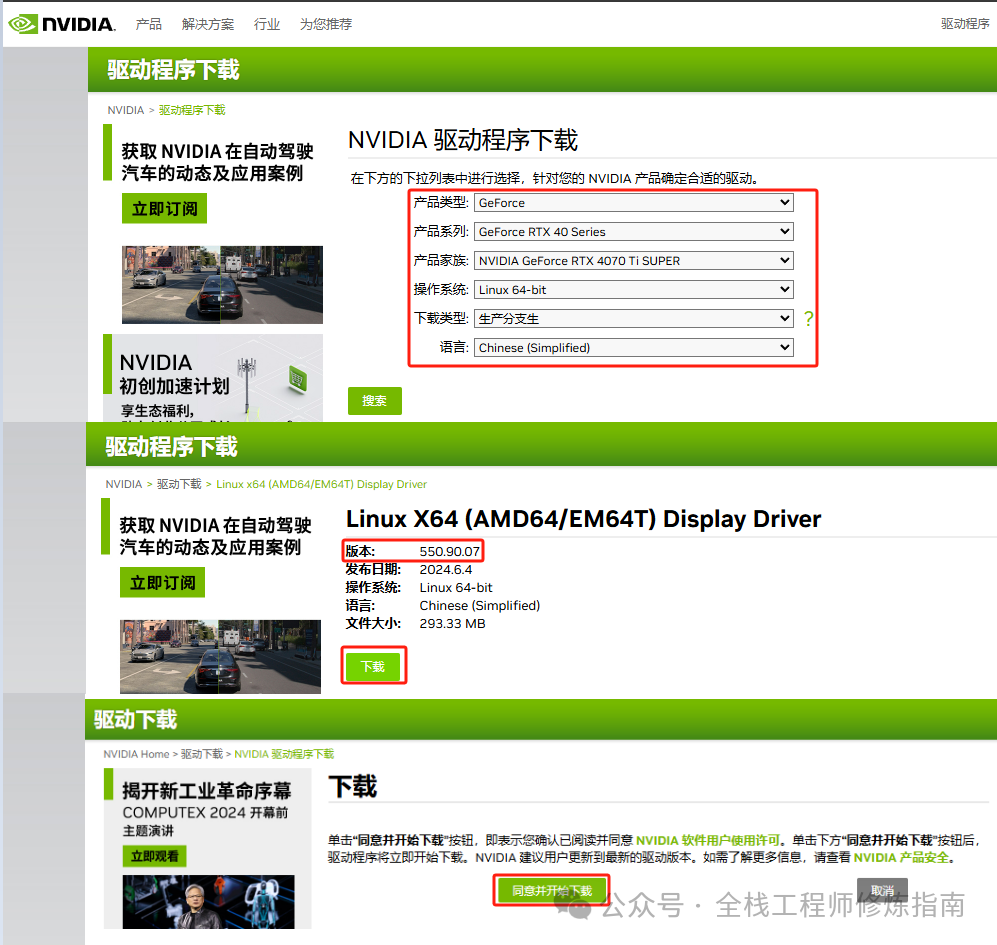Click the 揭开新工业革命序幕 headline

tap(207, 790)
